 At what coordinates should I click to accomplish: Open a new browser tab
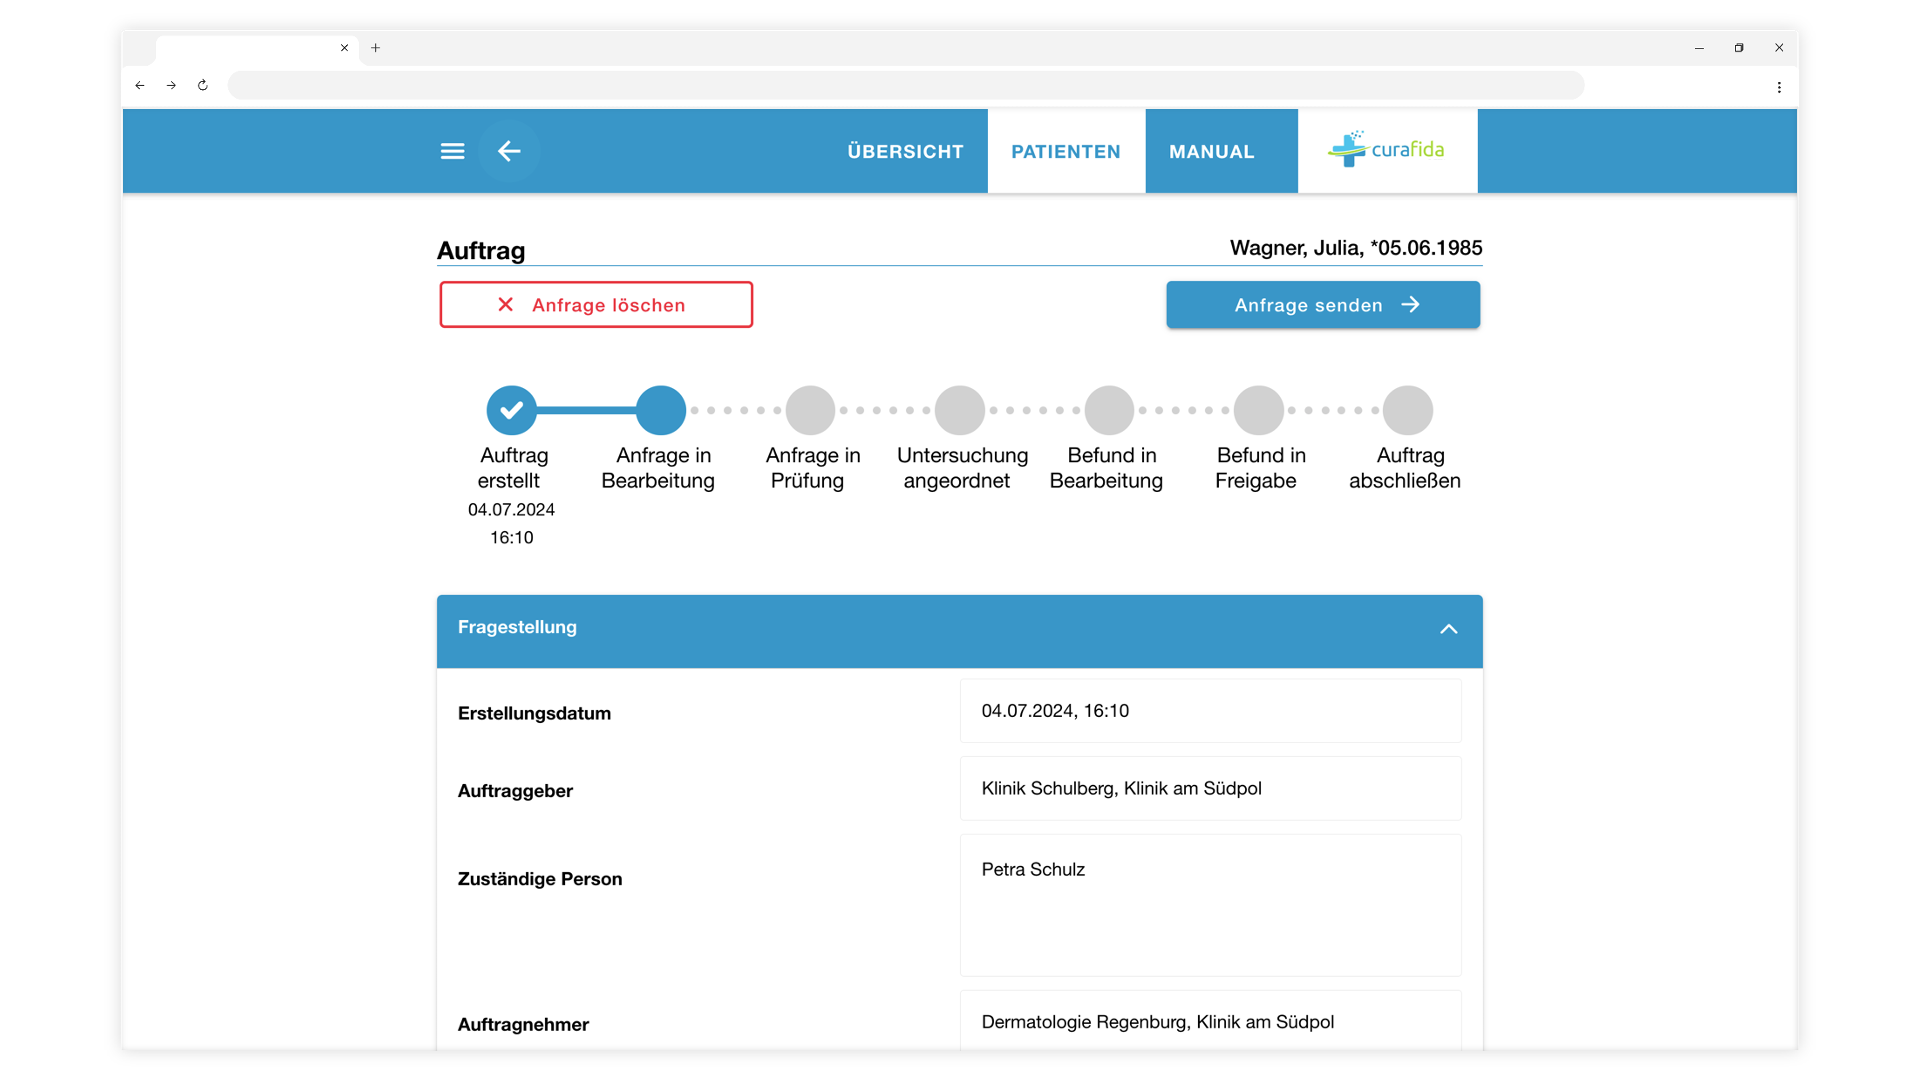[x=376, y=48]
